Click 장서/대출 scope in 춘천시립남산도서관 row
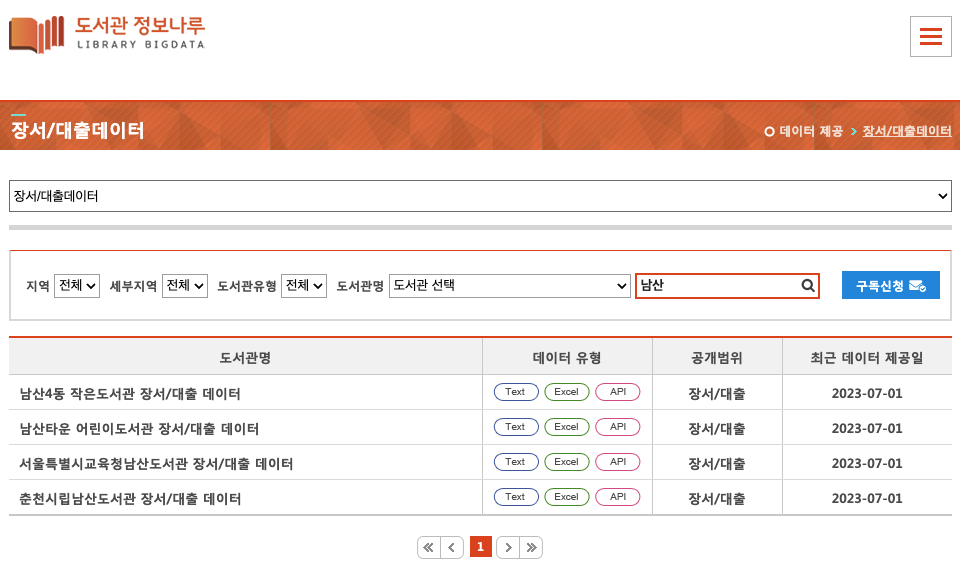960x571 pixels. (717, 499)
